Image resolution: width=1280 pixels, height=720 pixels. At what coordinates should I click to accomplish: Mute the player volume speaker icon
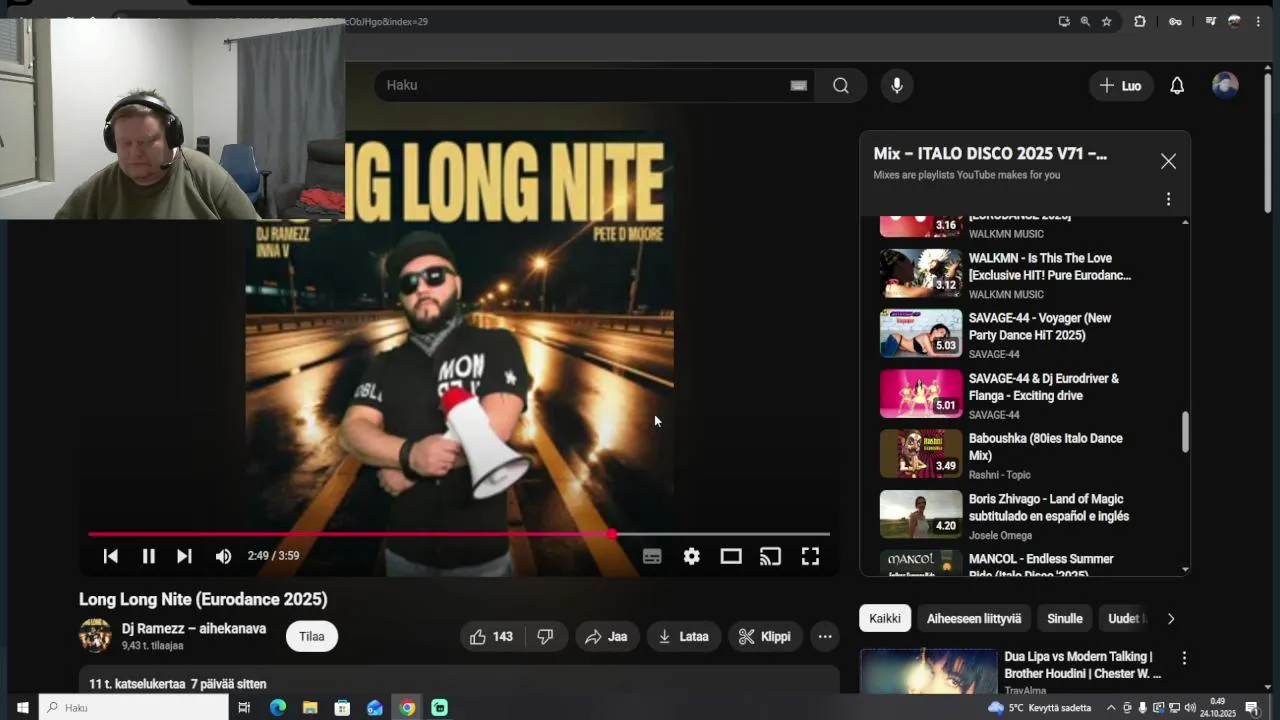pos(223,556)
